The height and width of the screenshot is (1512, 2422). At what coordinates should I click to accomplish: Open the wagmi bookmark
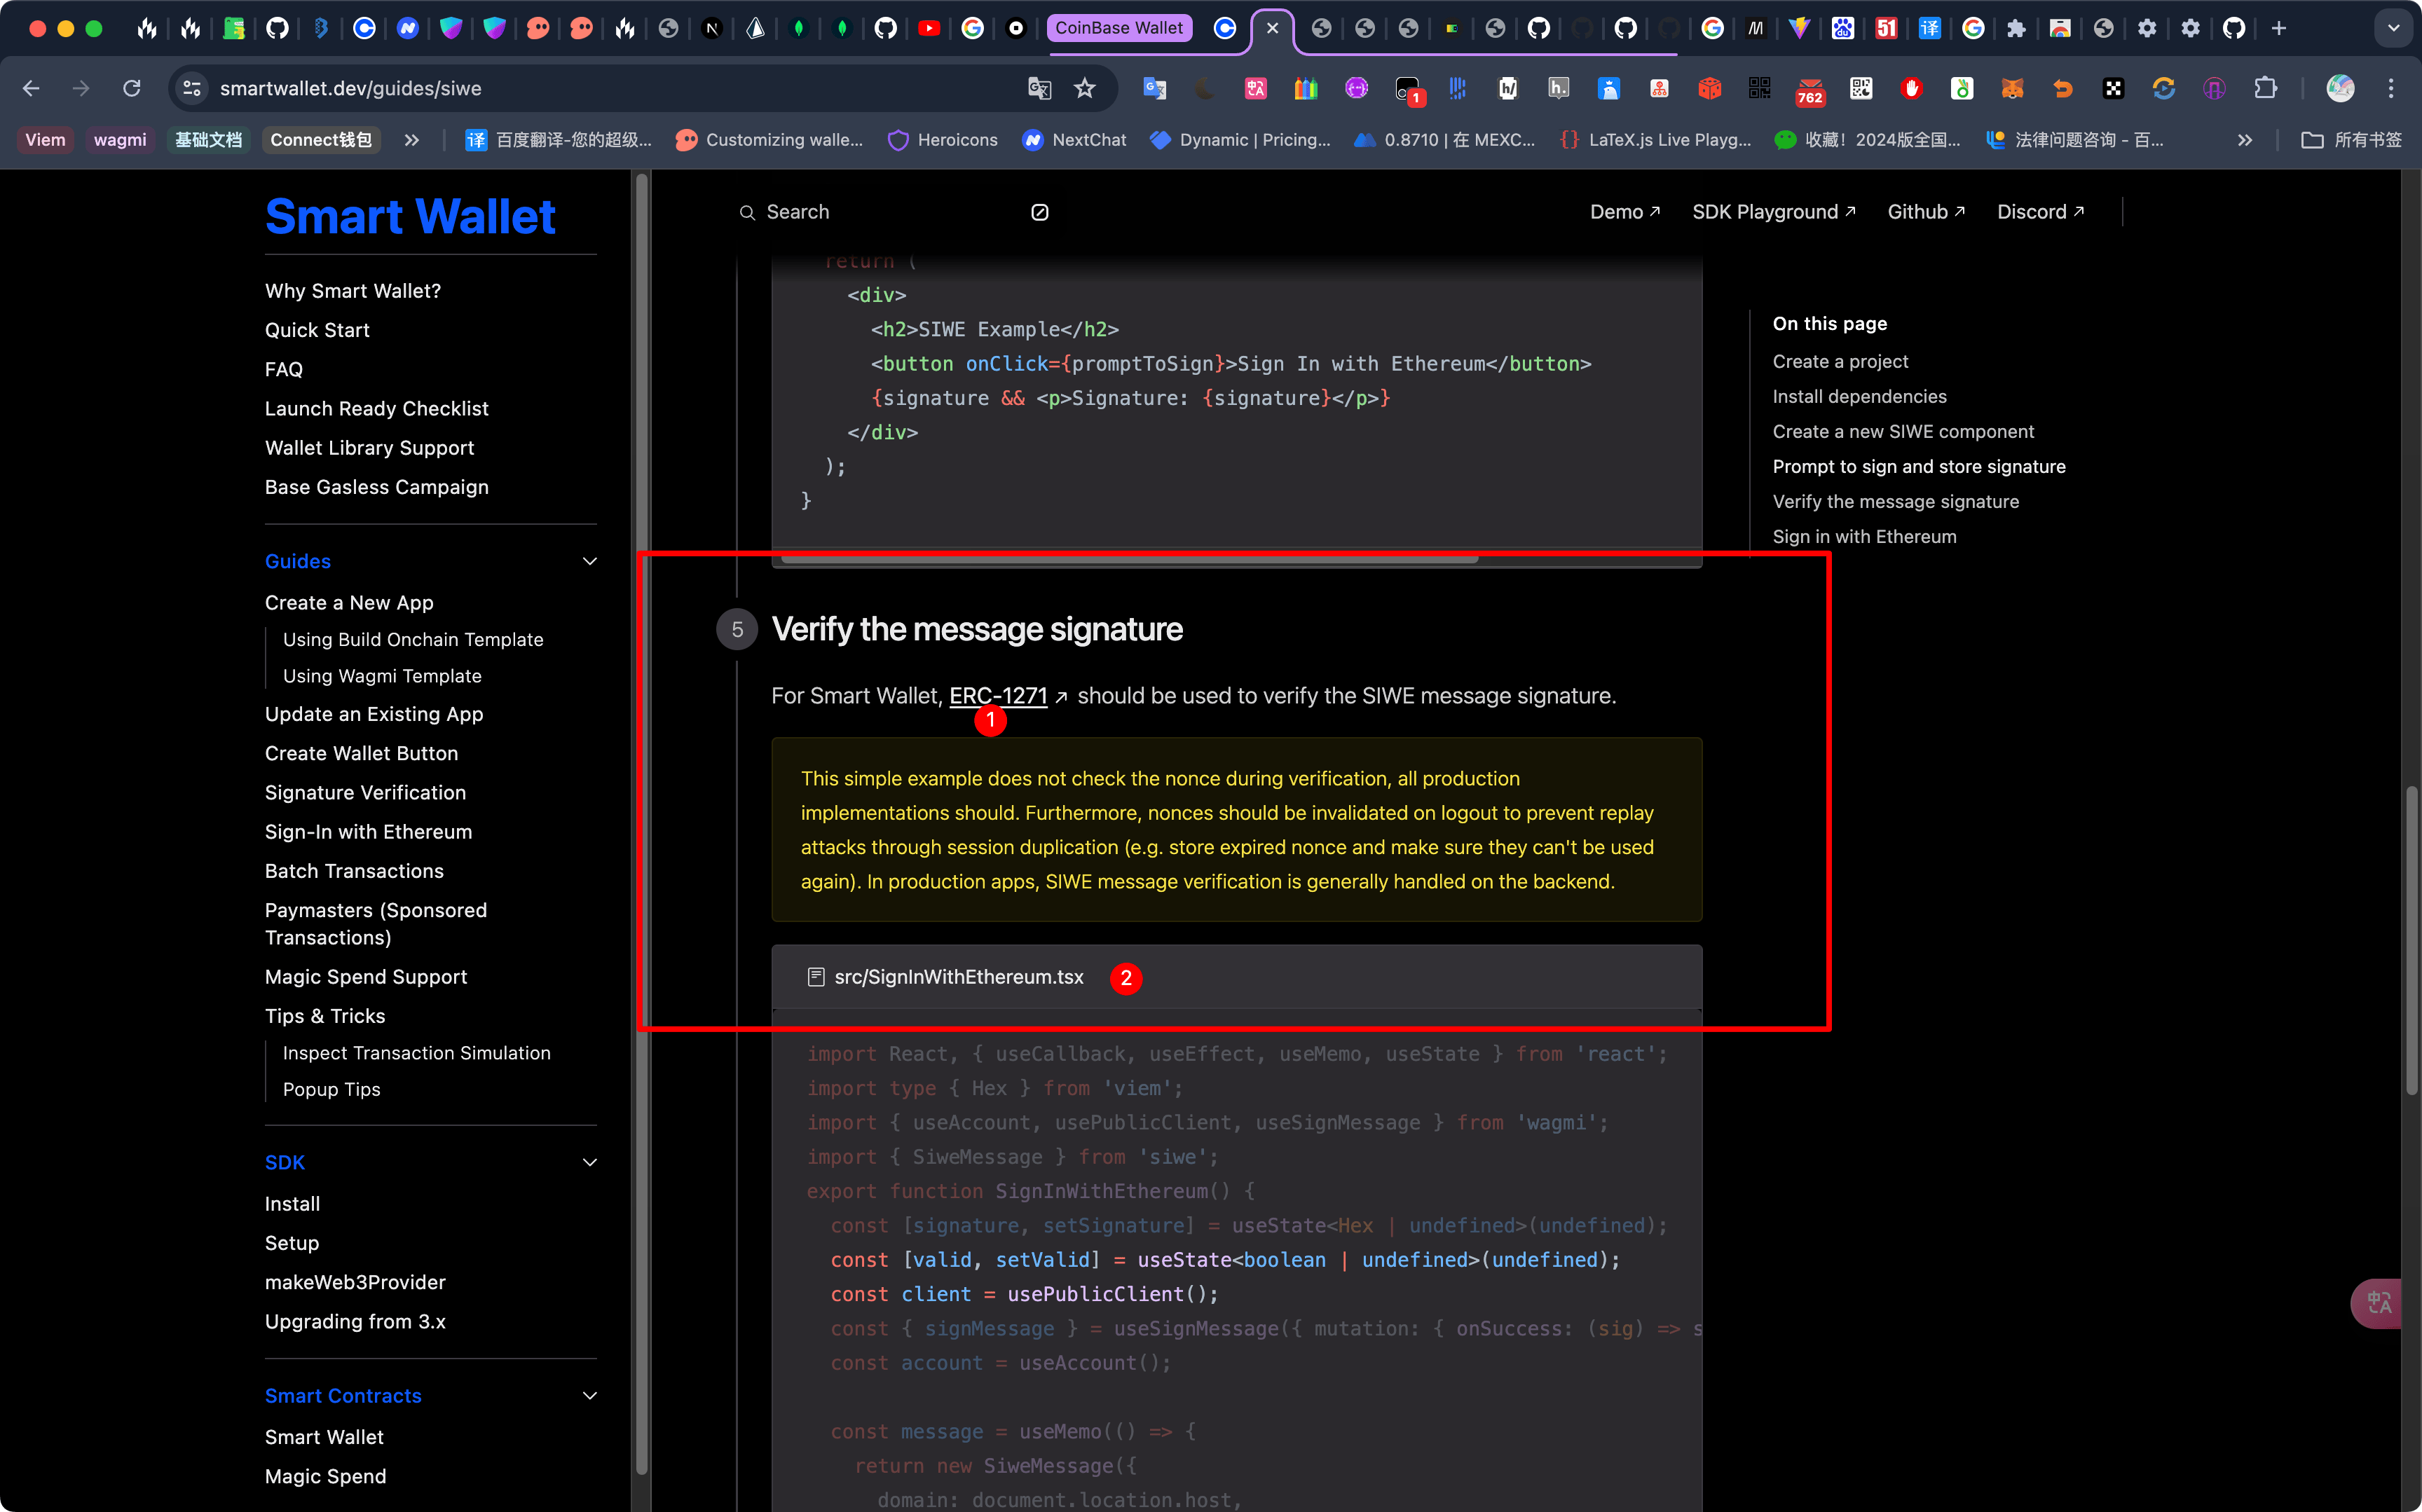(120, 140)
